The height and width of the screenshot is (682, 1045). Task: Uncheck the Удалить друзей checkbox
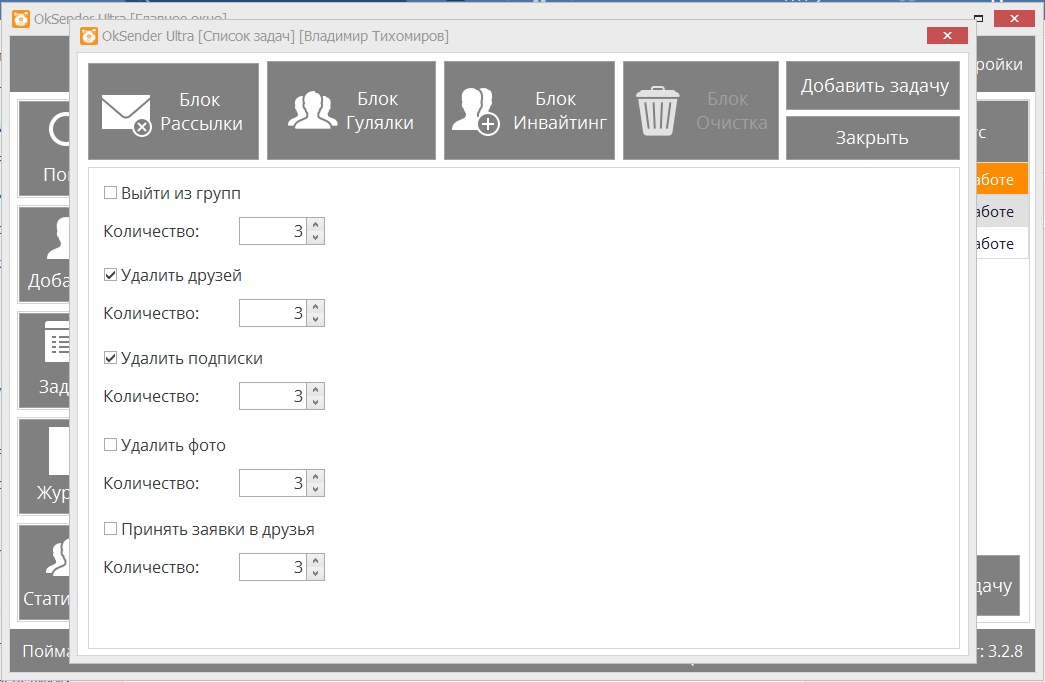coord(111,275)
